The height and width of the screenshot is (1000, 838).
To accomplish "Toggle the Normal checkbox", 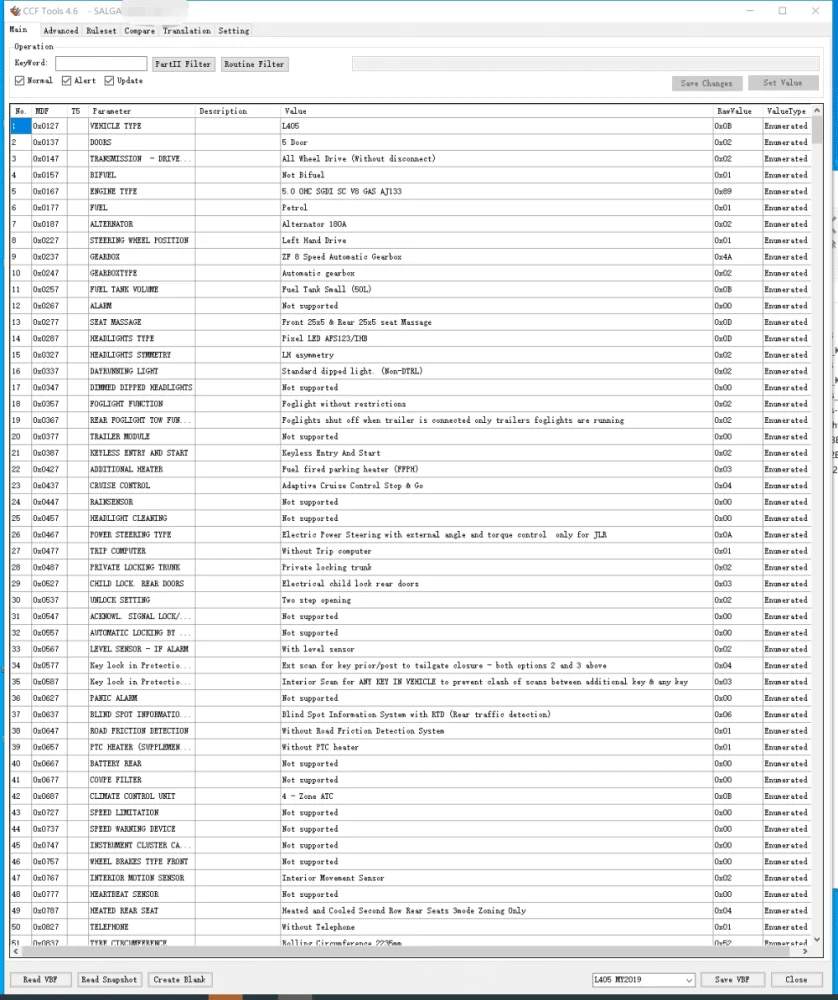I will (x=20, y=81).
